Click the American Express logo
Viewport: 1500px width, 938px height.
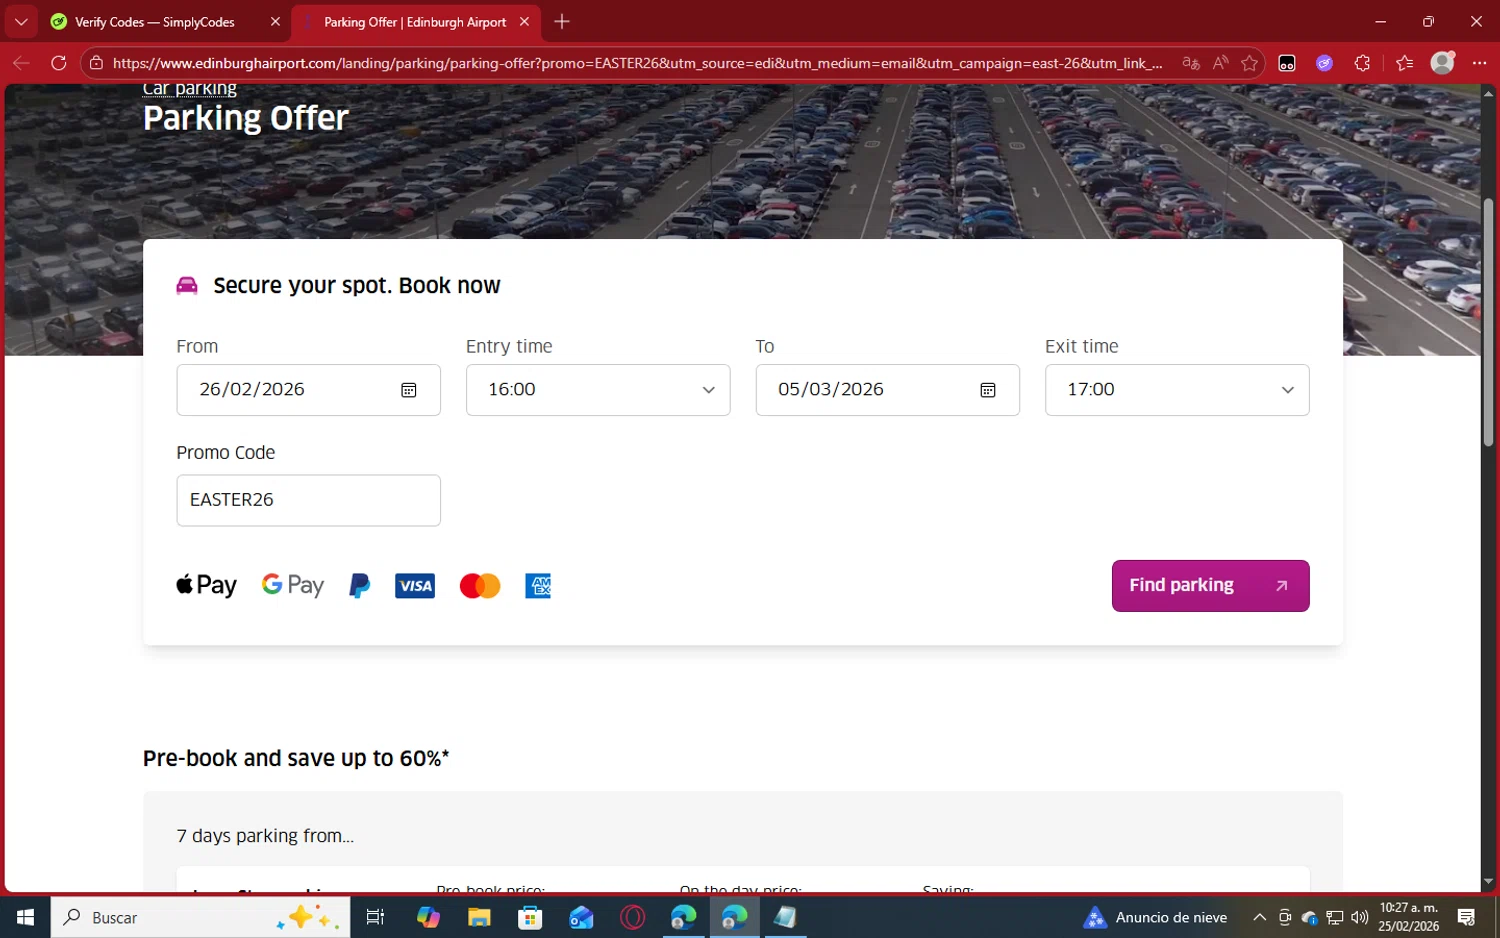pos(538,586)
